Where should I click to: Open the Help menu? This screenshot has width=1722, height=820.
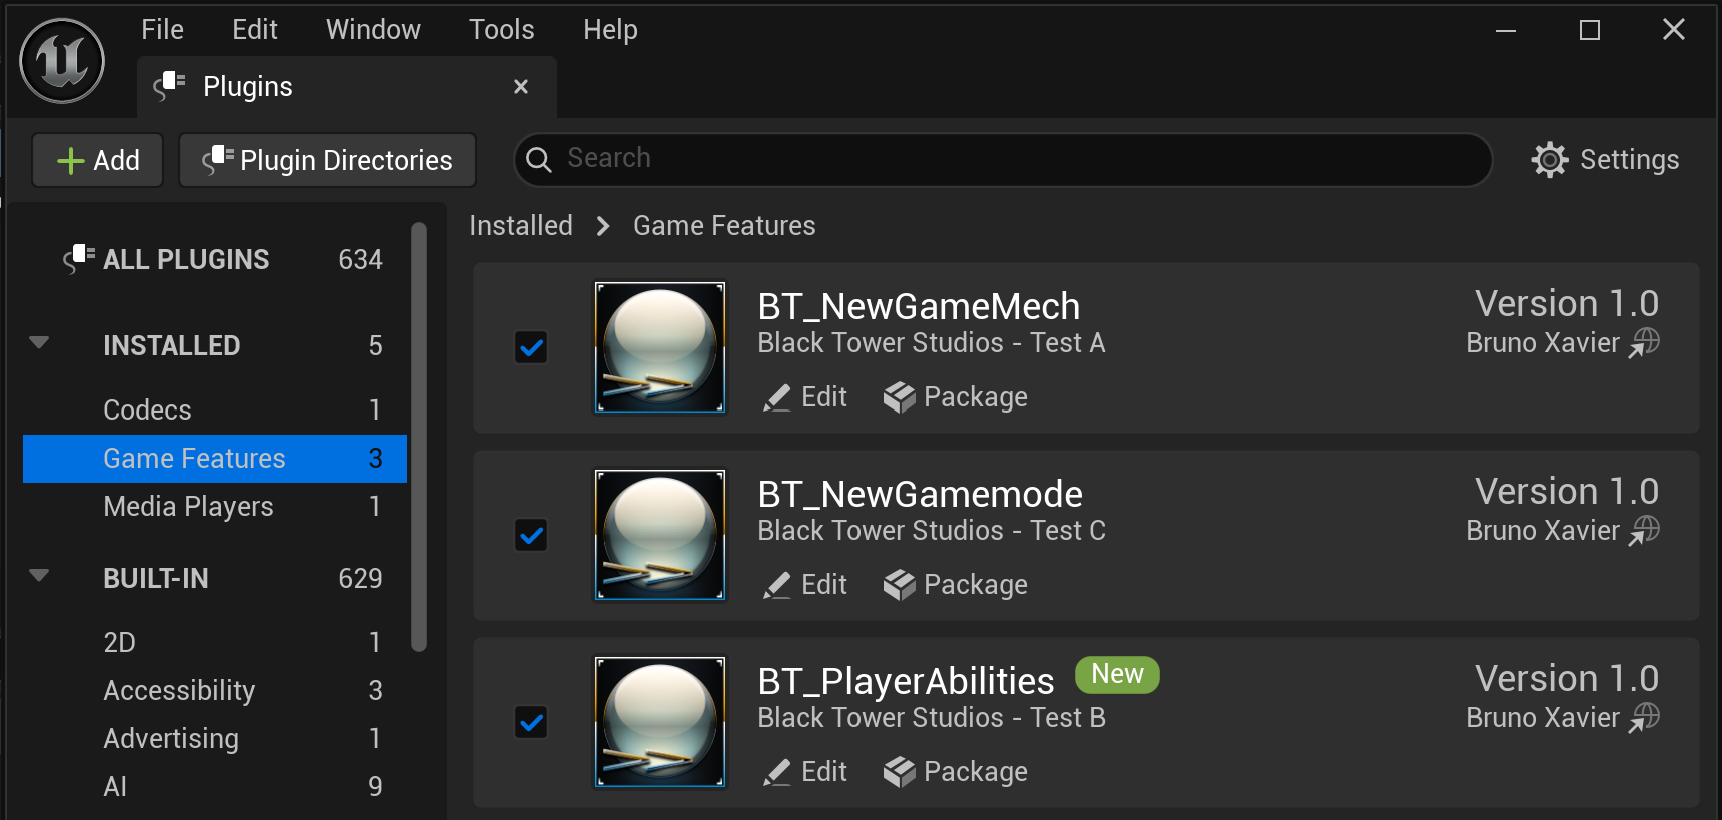(x=610, y=30)
